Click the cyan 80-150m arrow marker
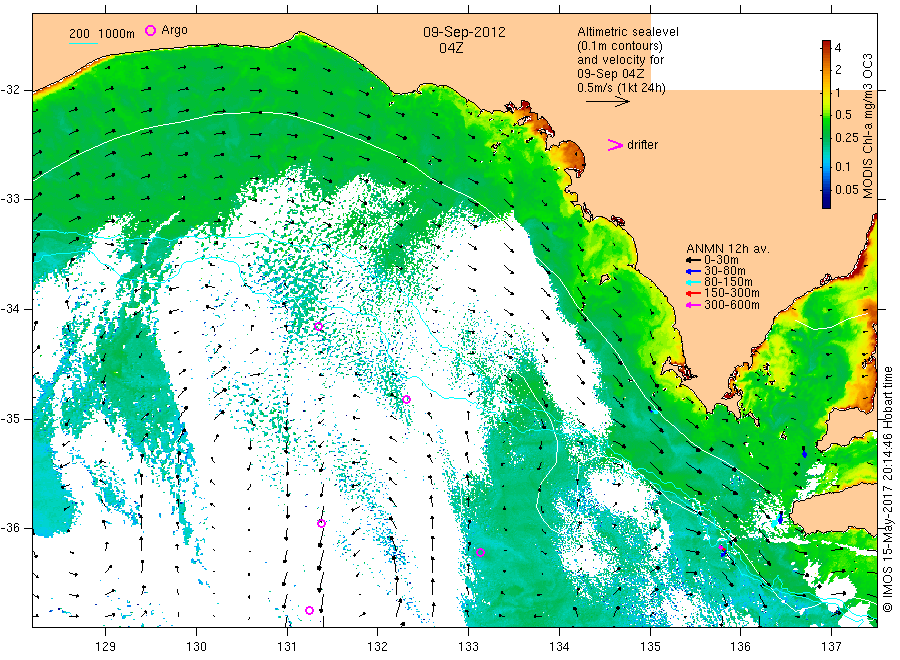The height and width of the screenshot is (660, 900). (693, 282)
